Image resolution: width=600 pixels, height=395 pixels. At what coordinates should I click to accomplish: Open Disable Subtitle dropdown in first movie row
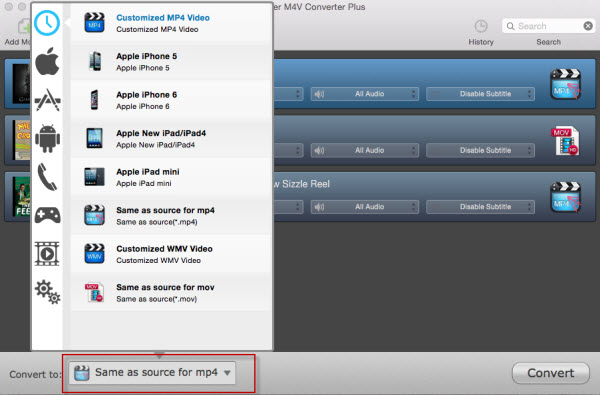[x=481, y=94]
